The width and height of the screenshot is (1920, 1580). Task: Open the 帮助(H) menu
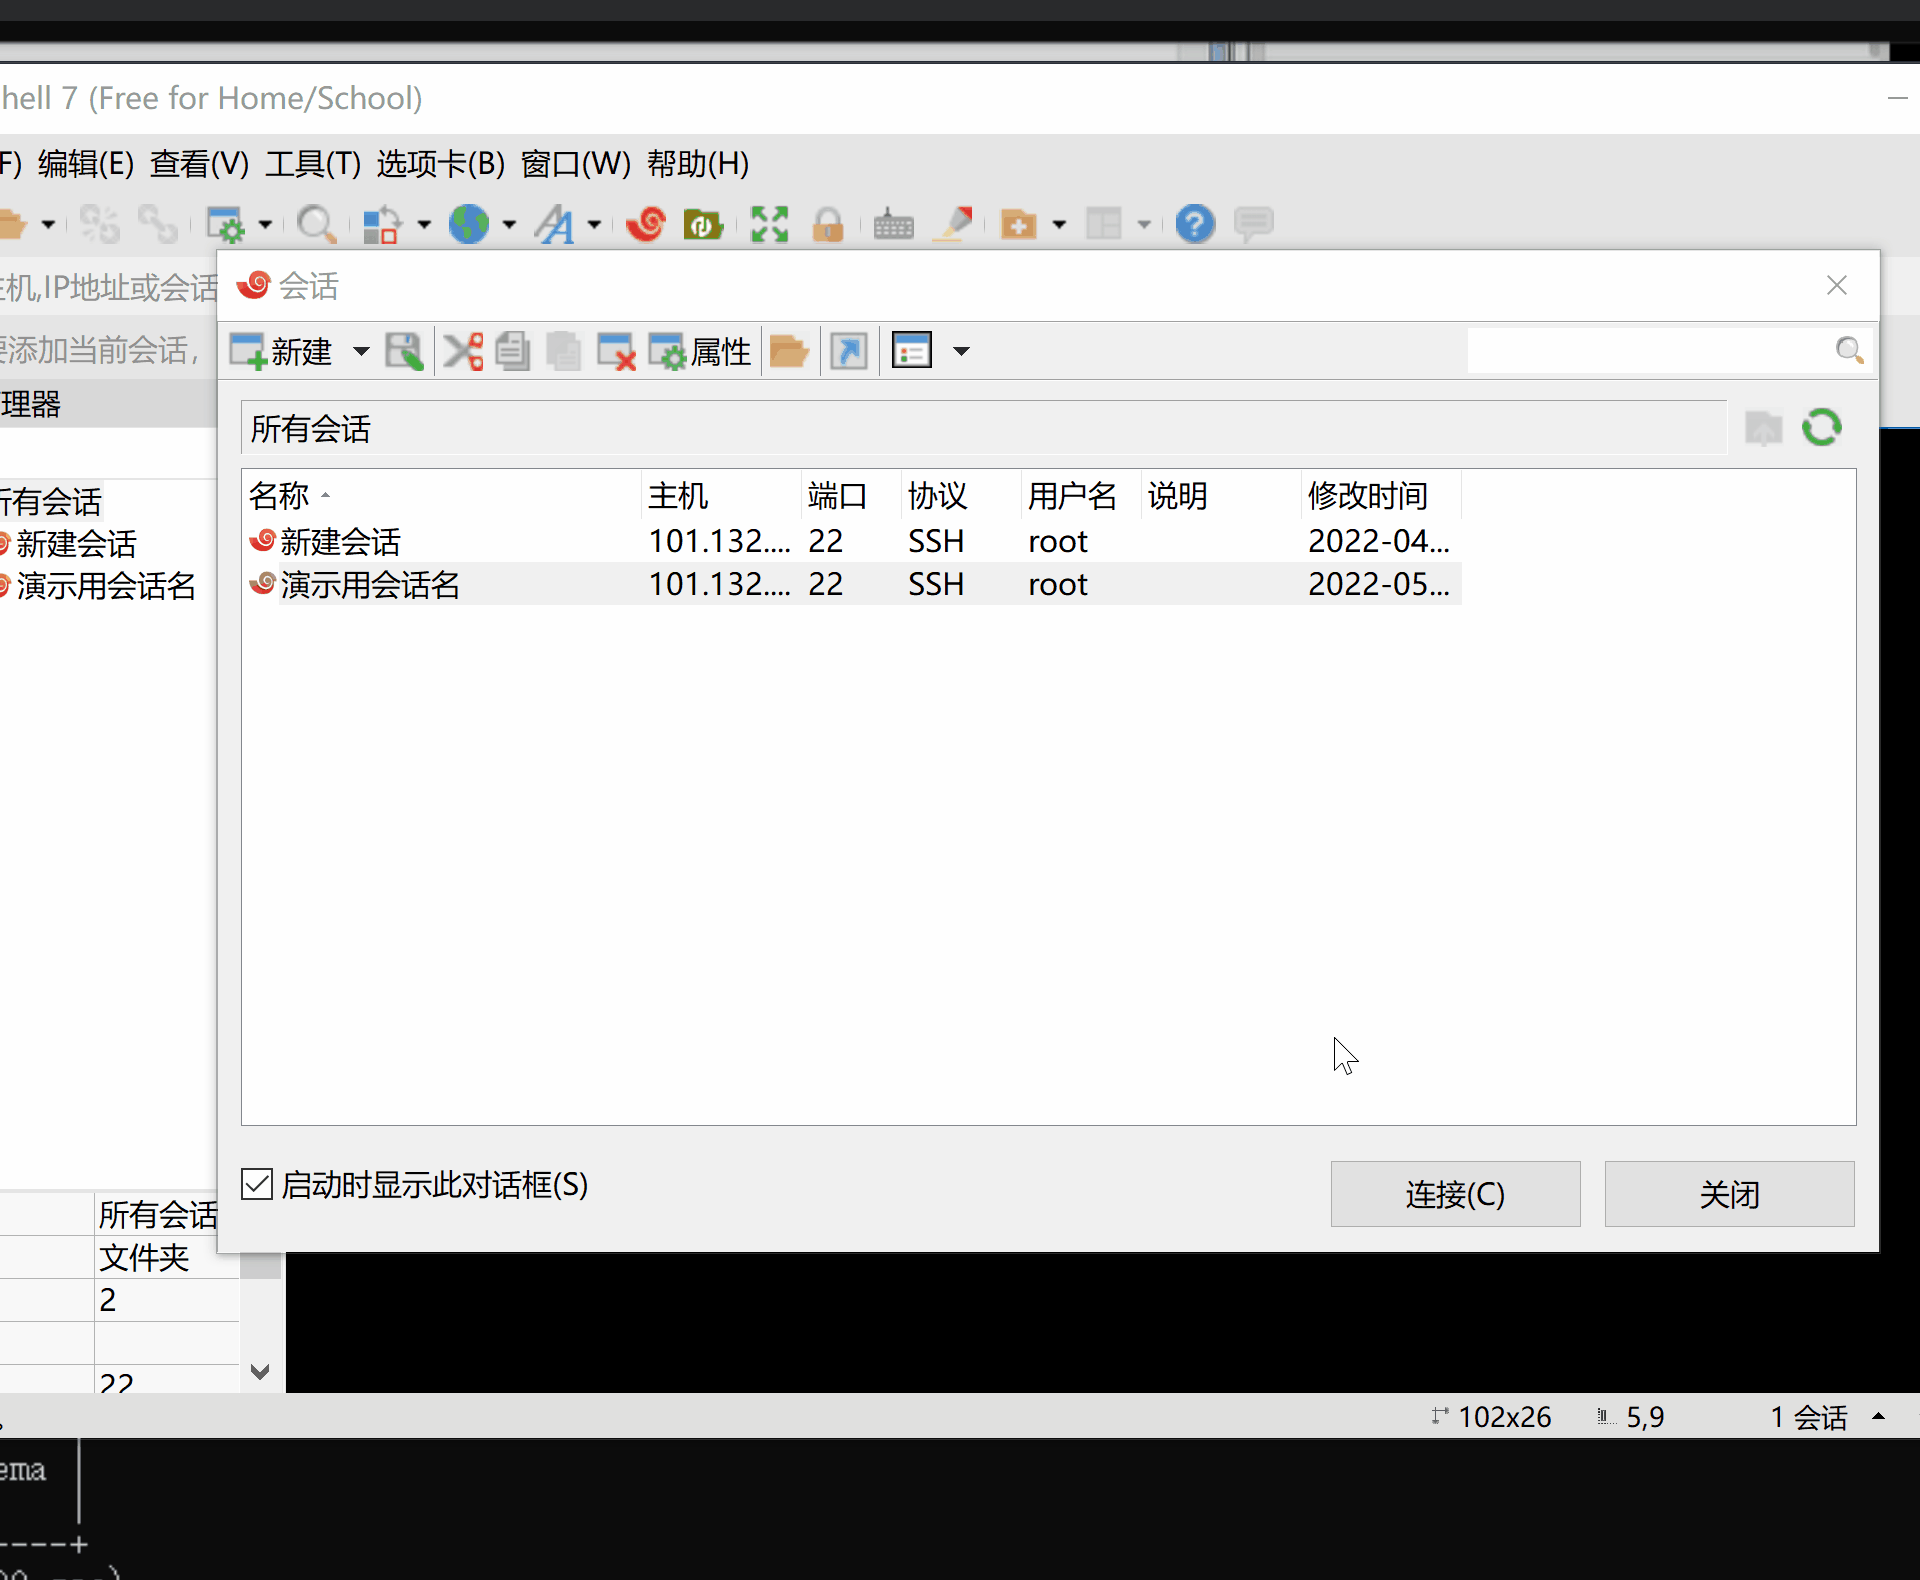pos(698,163)
